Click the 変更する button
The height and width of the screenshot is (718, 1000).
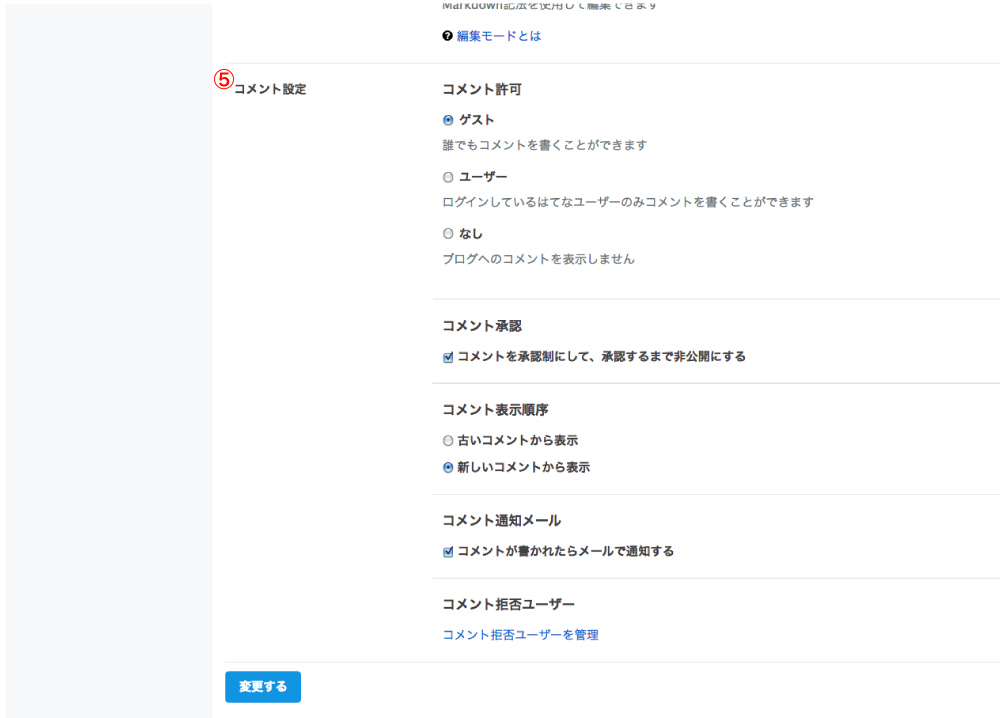point(263,687)
